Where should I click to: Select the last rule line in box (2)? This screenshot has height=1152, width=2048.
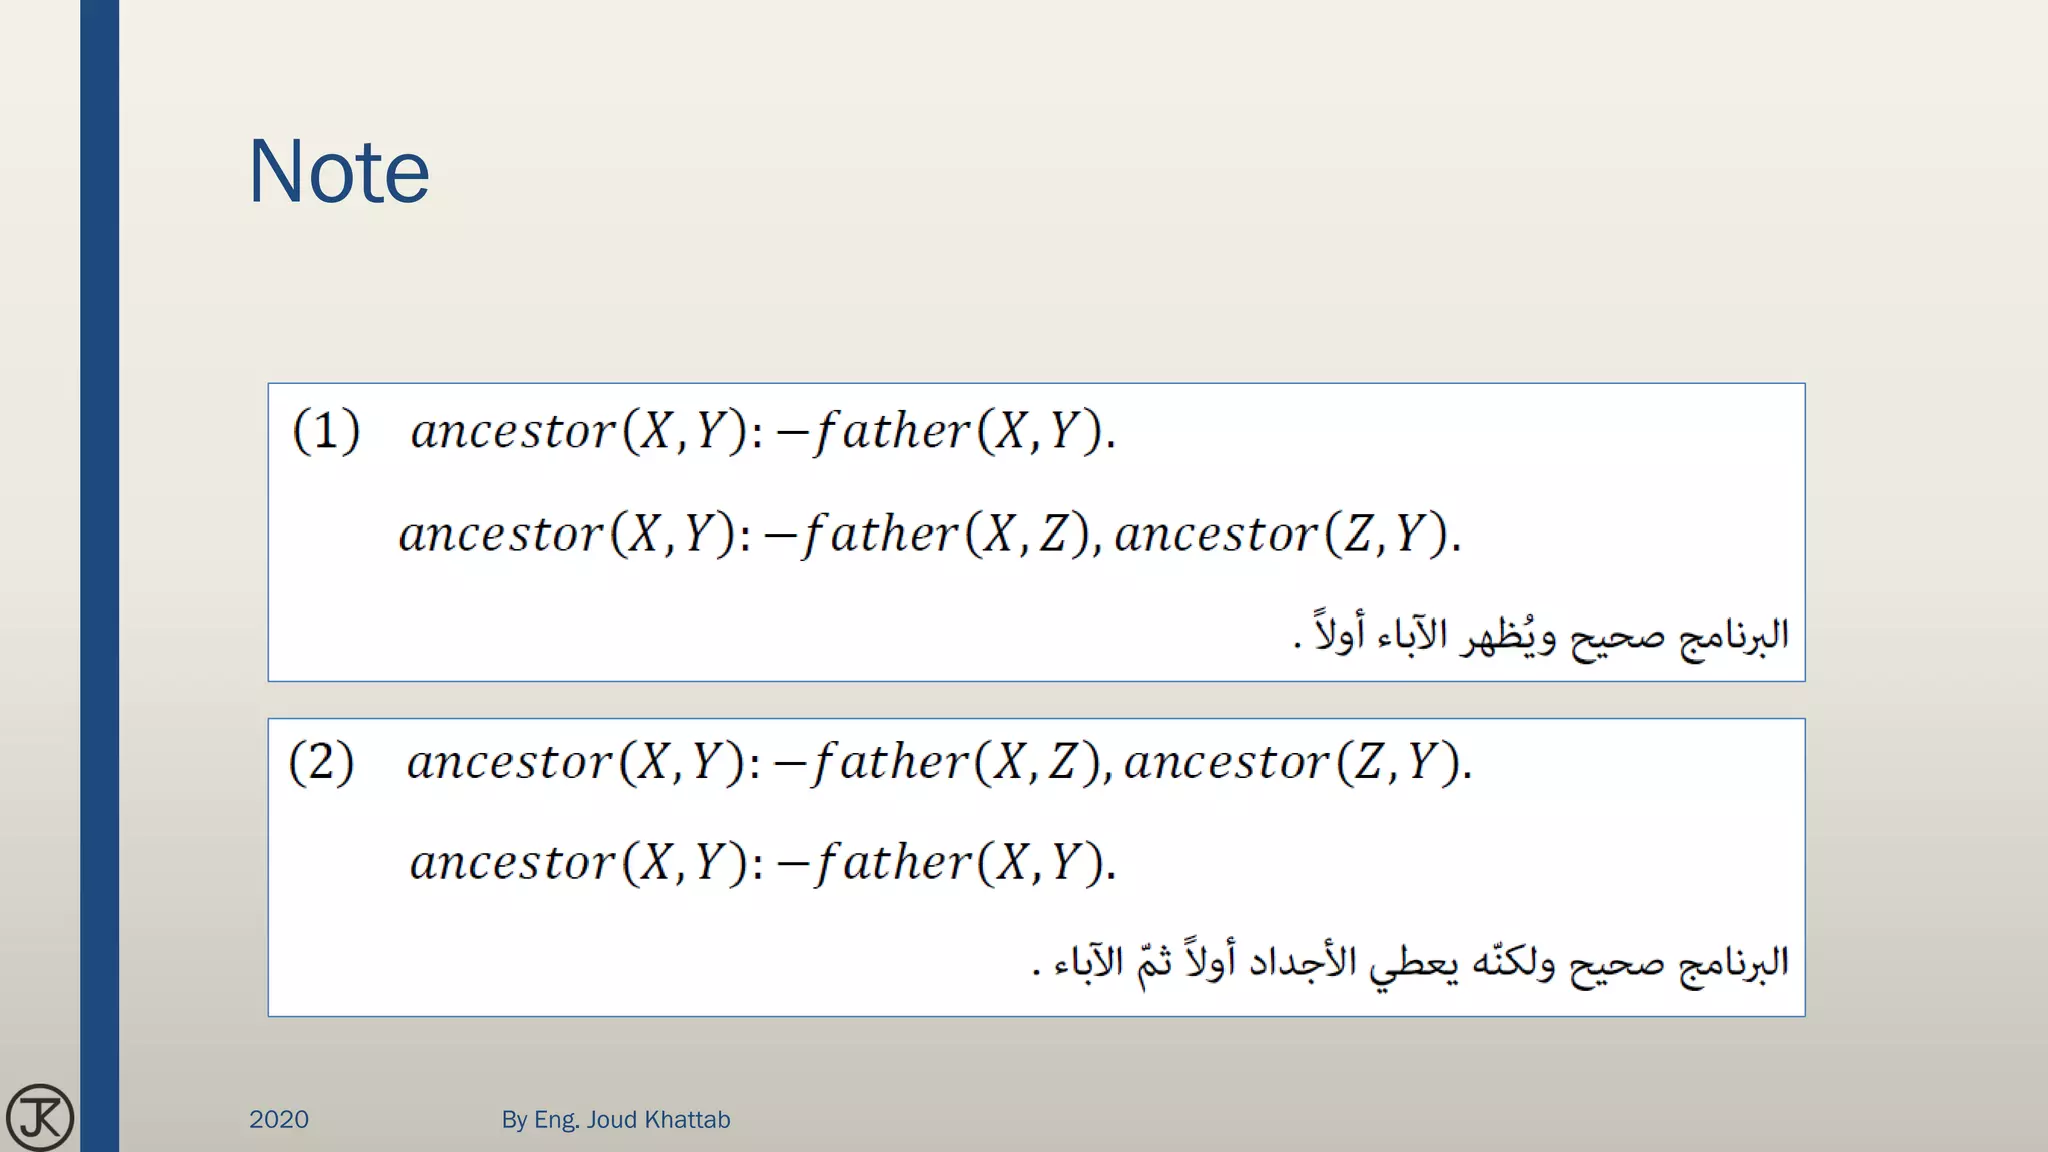[763, 862]
